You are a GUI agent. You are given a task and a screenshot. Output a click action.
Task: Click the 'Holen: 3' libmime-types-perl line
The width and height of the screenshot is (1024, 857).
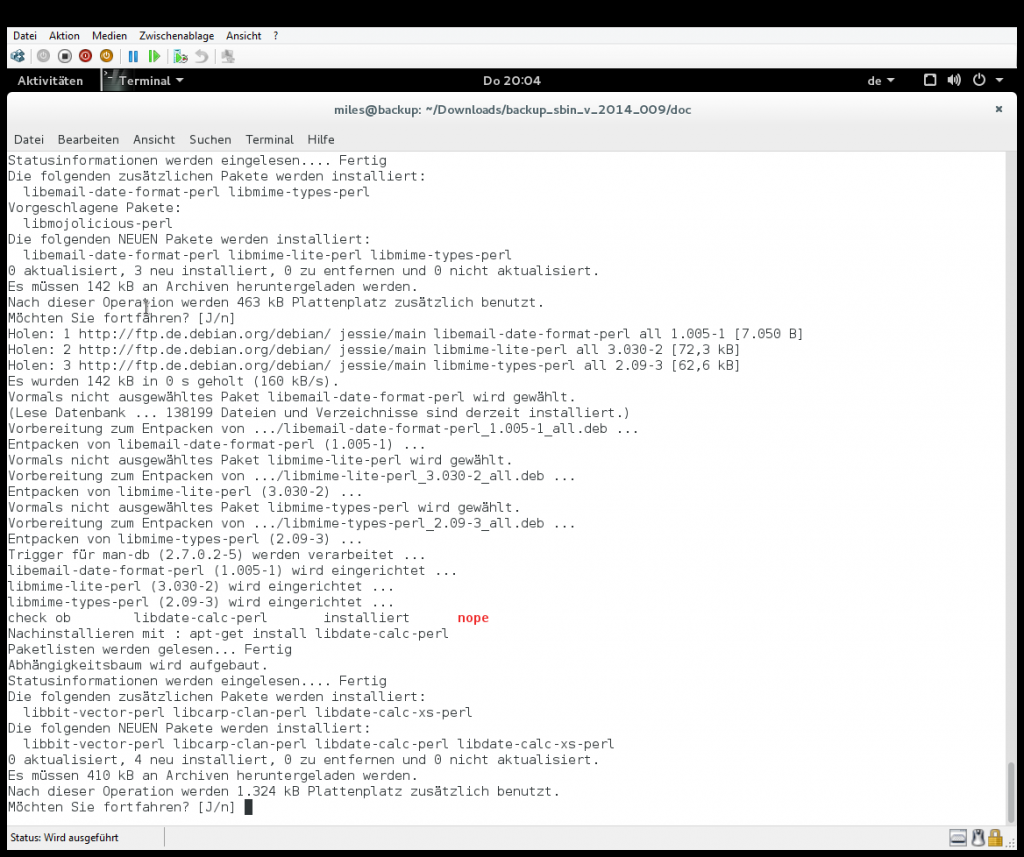pyautogui.click(x=374, y=365)
